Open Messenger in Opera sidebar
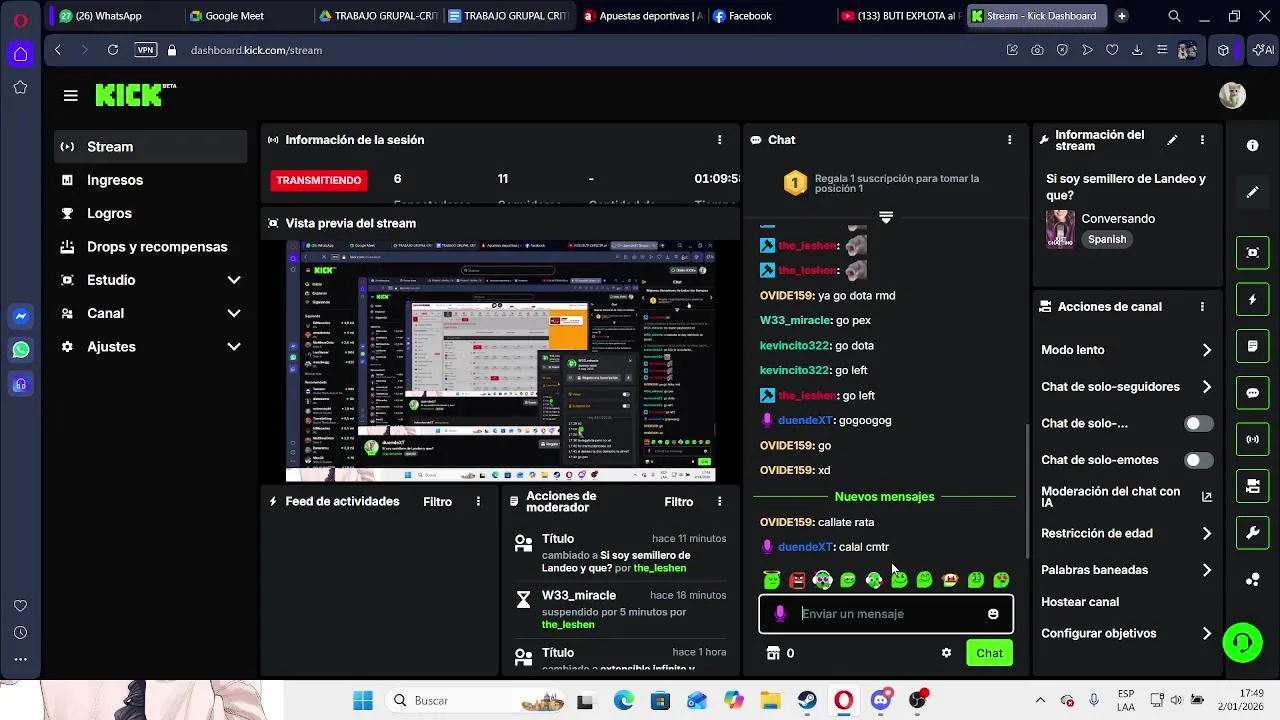The width and height of the screenshot is (1280, 720). [x=20, y=317]
